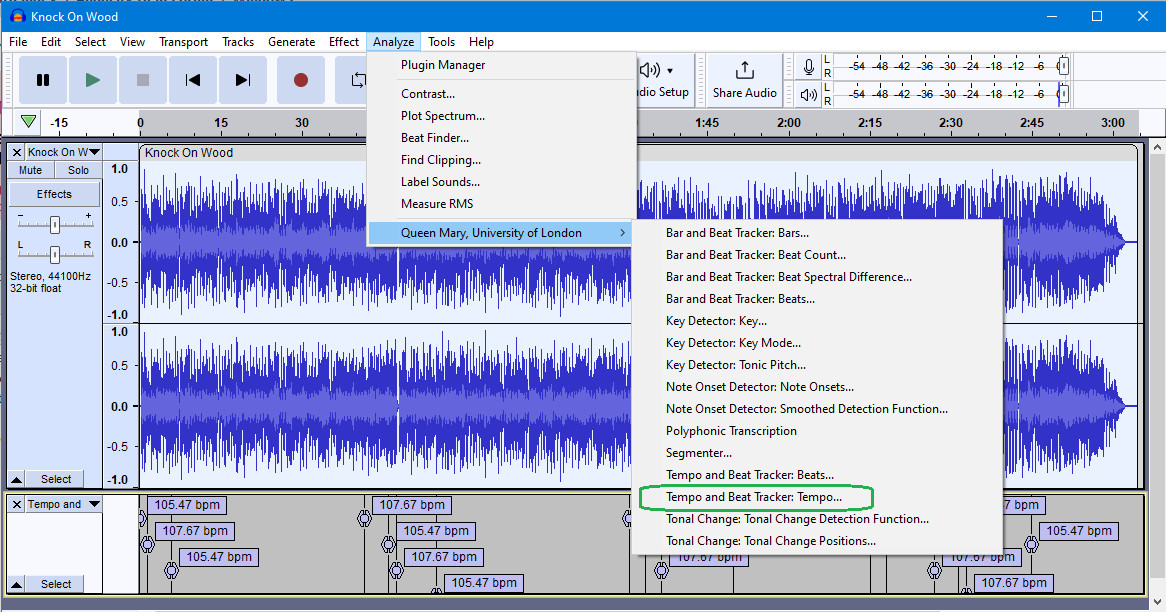Mute the Knock On Wood track

[x=29, y=169]
